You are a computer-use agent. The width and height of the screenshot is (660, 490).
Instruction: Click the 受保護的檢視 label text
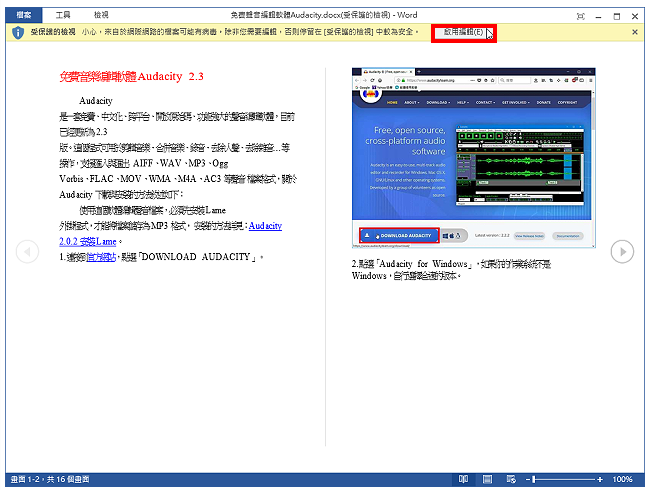click(x=53, y=32)
